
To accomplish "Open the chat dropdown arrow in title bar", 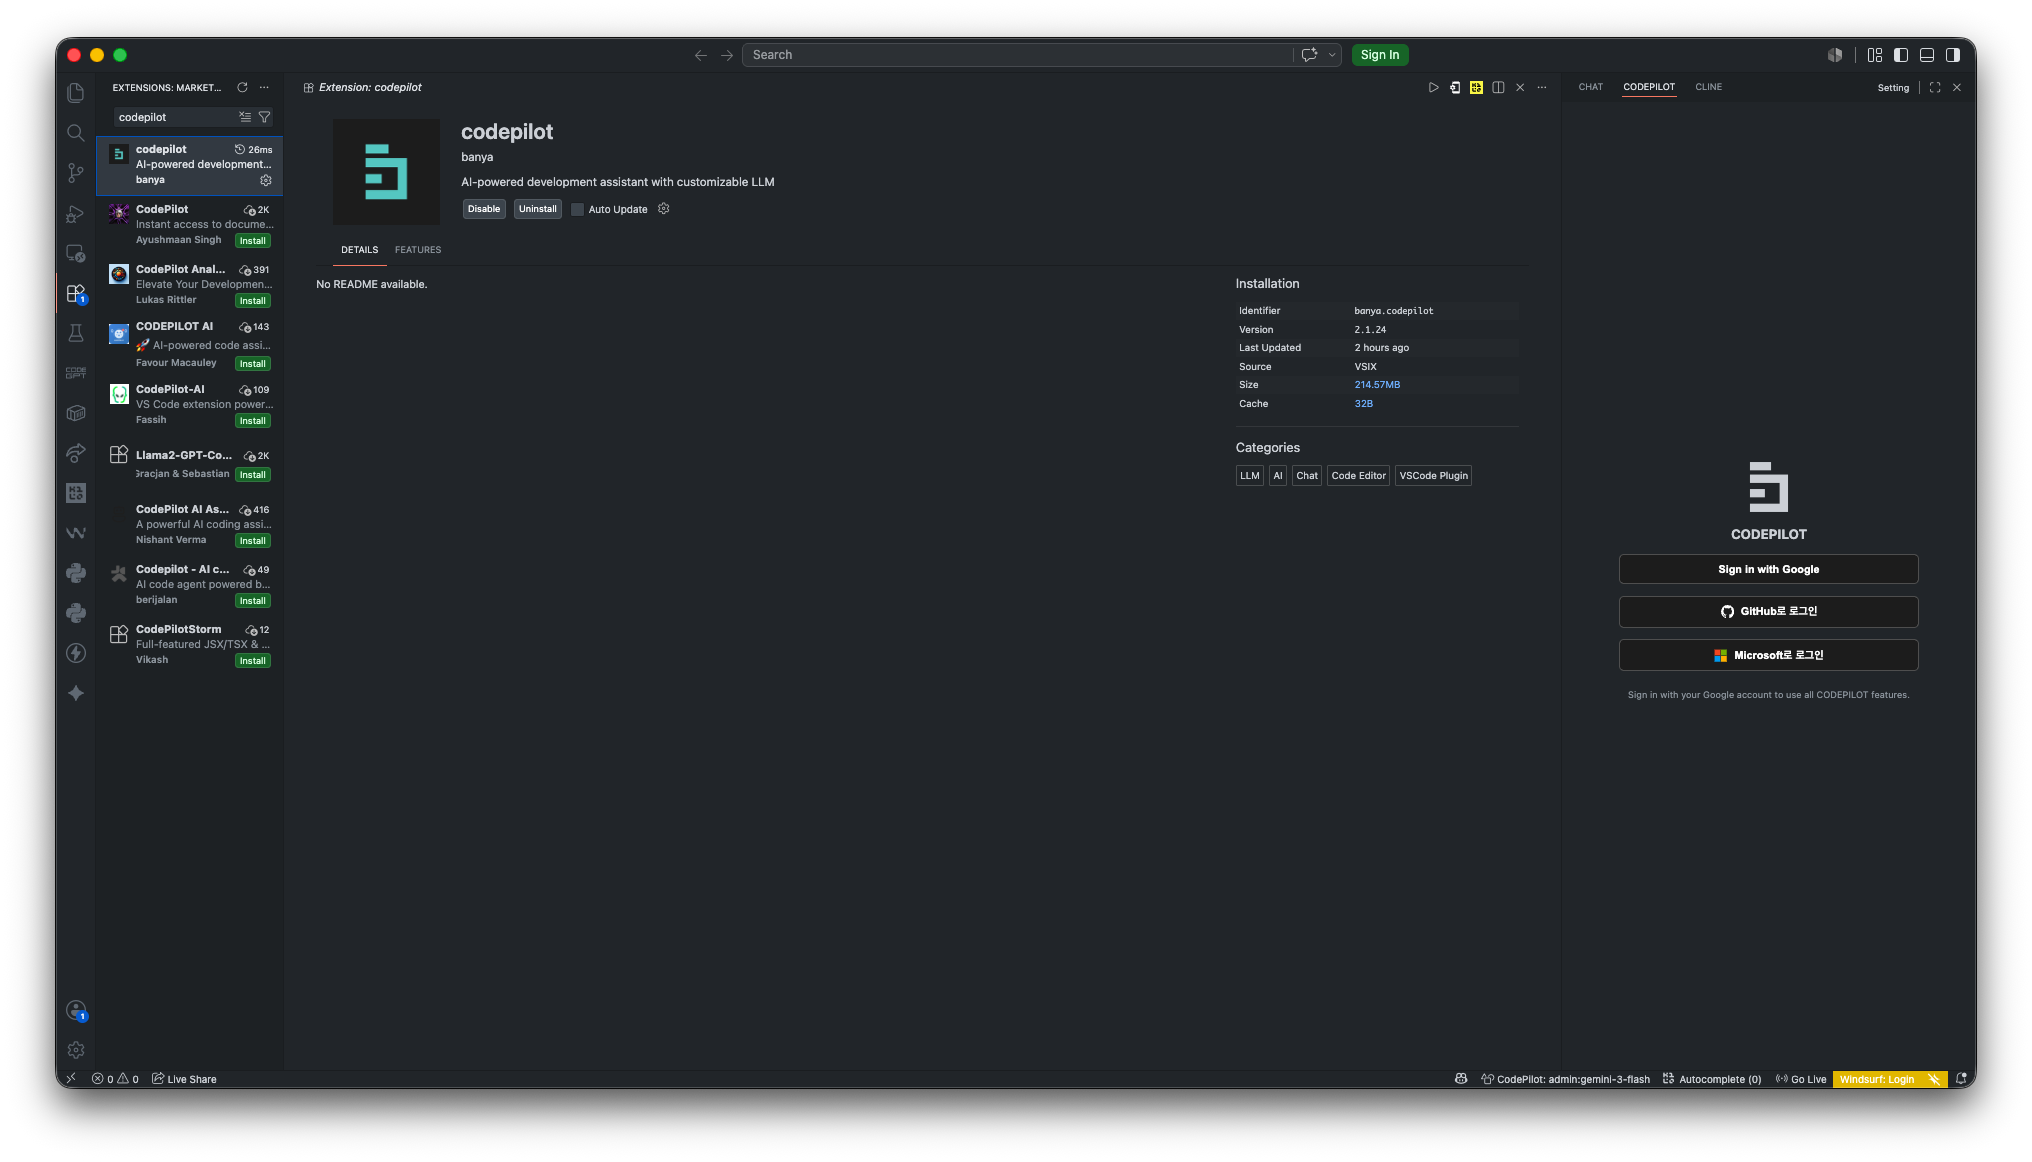I will point(1332,55).
